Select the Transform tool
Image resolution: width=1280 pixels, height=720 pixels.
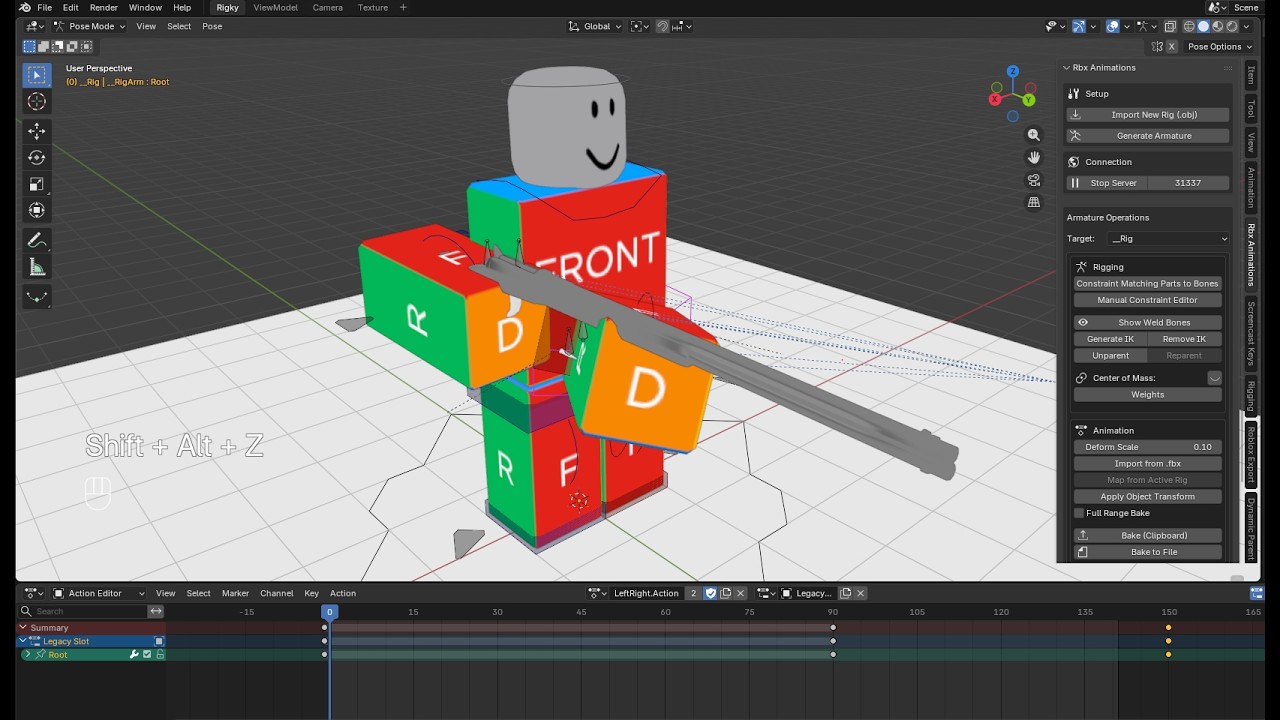(37, 210)
